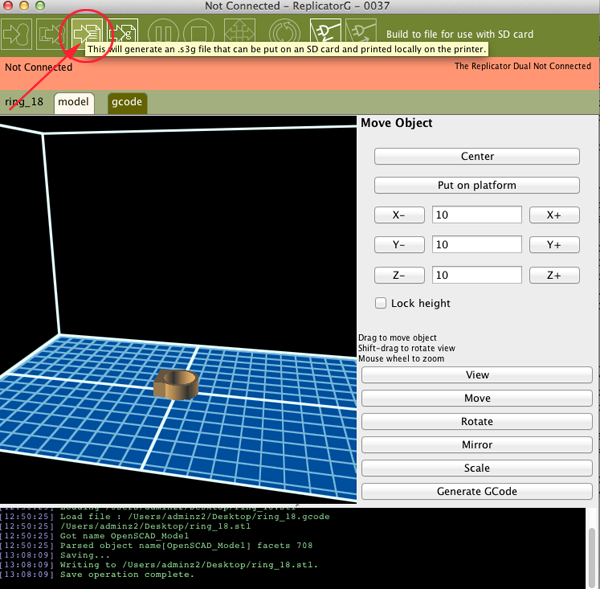Click the Connect plug icon

coord(325,34)
